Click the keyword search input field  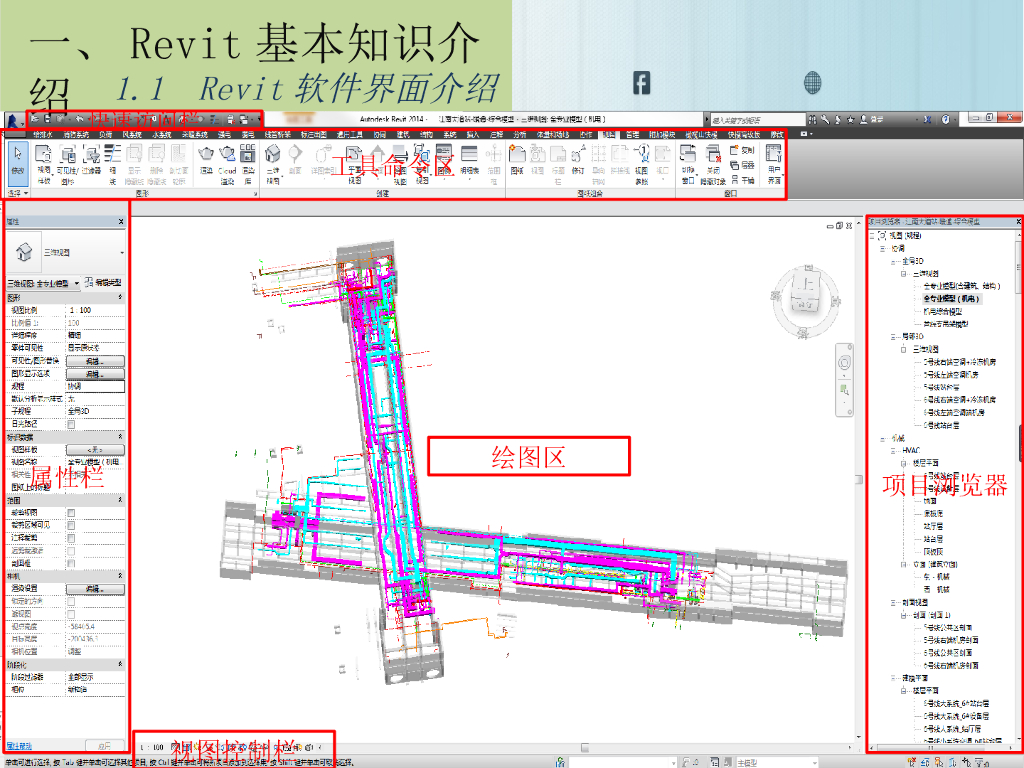(x=758, y=120)
